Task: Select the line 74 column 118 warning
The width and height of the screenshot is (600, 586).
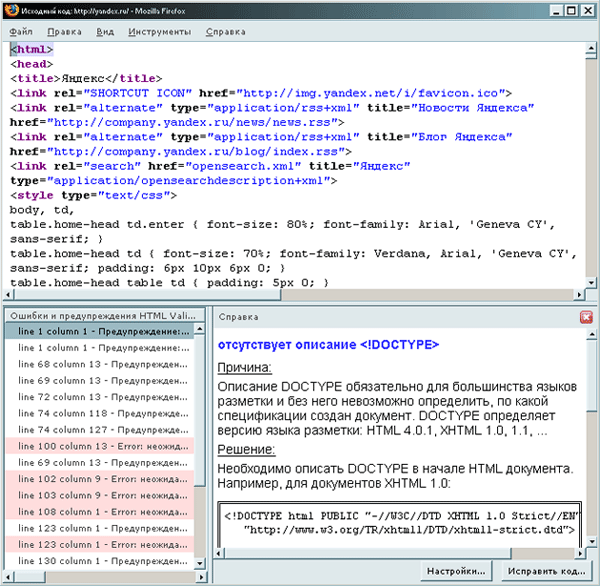Action: click(x=100, y=413)
